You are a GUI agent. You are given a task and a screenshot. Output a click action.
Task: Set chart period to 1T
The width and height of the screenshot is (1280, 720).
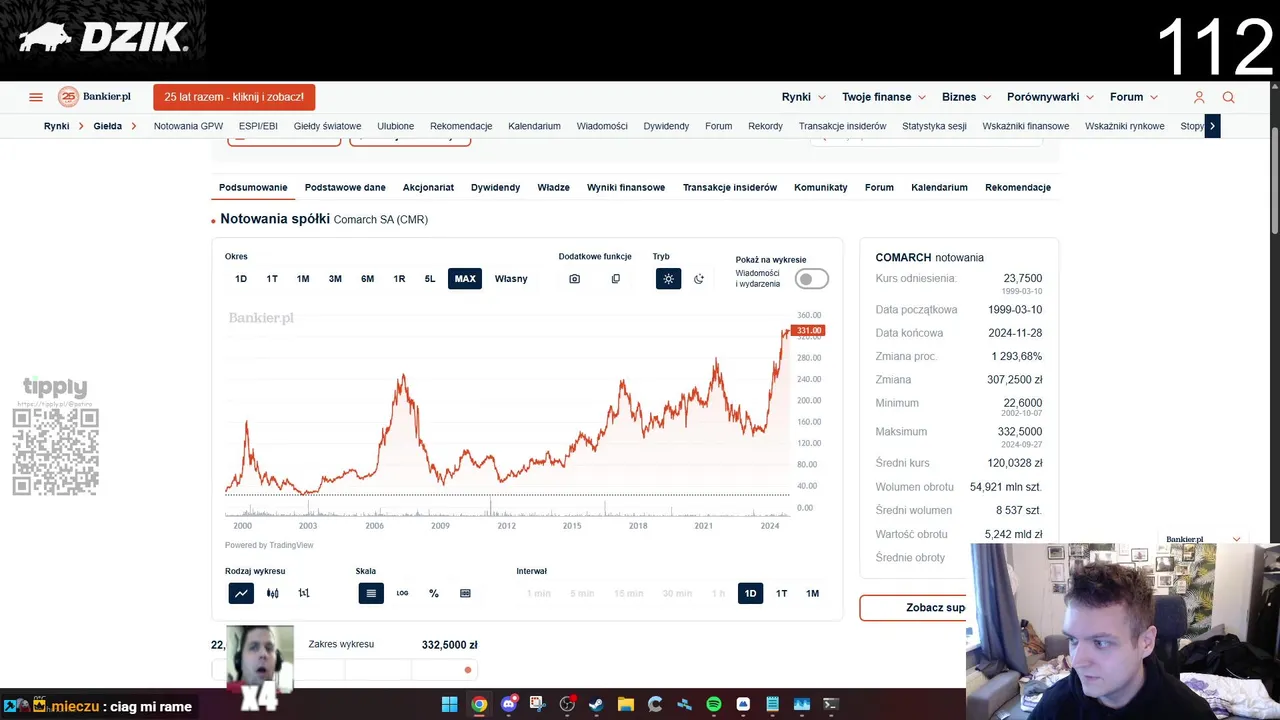pos(272,279)
